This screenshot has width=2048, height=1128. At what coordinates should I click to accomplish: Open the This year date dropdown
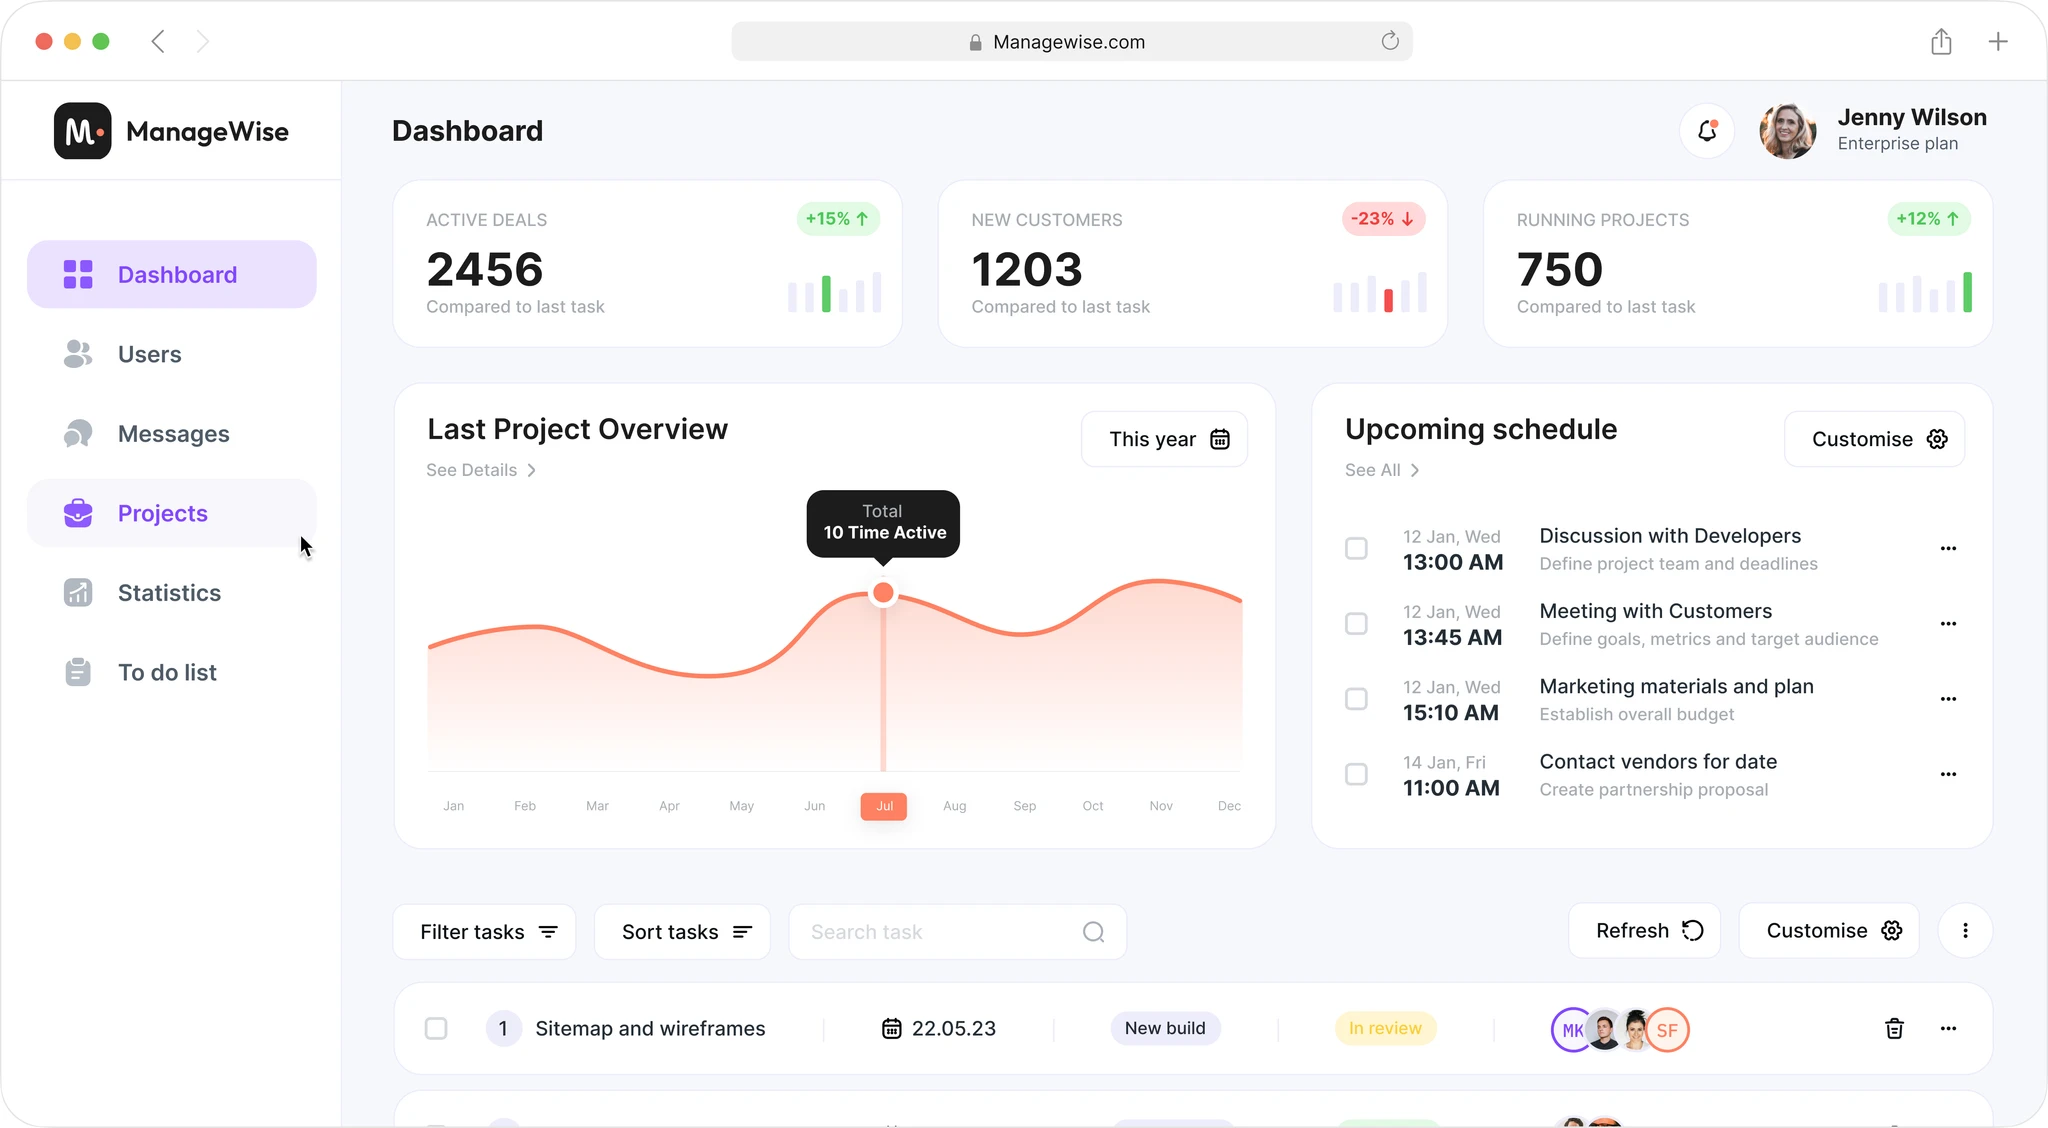tap(1165, 439)
